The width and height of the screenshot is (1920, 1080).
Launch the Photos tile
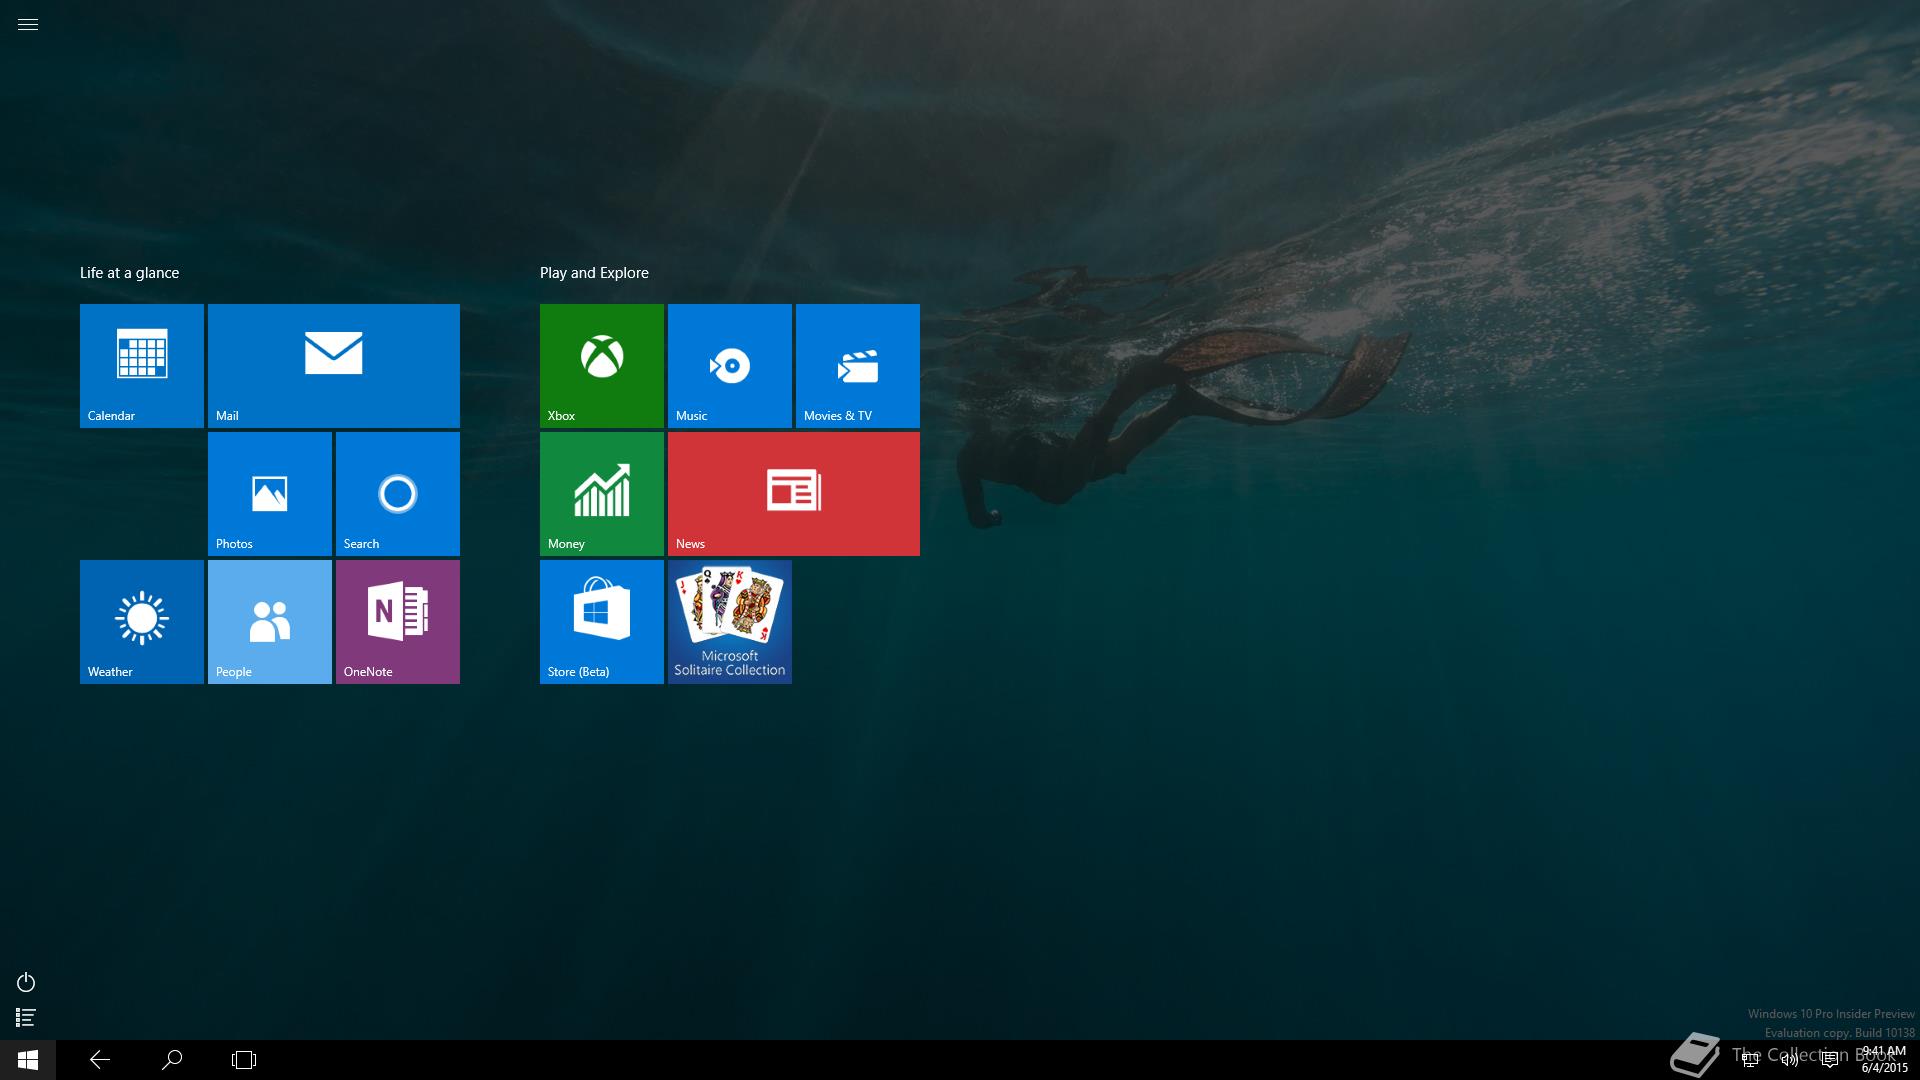pyautogui.click(x=270, y=494)
